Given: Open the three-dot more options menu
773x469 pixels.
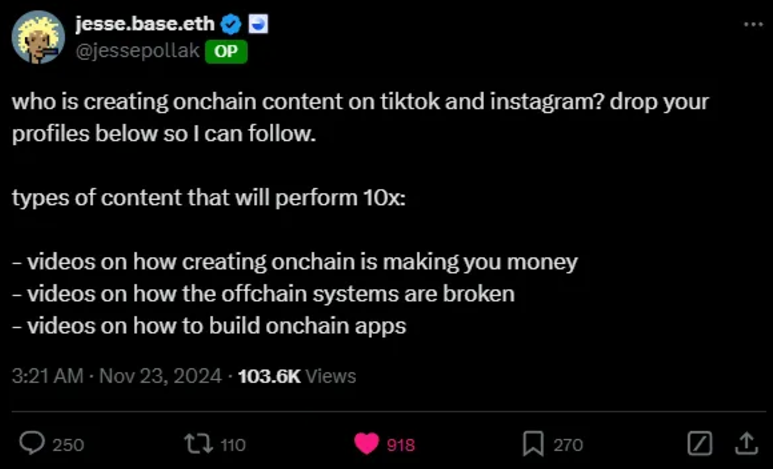Looking at the screenshot, I should [751, 23].
